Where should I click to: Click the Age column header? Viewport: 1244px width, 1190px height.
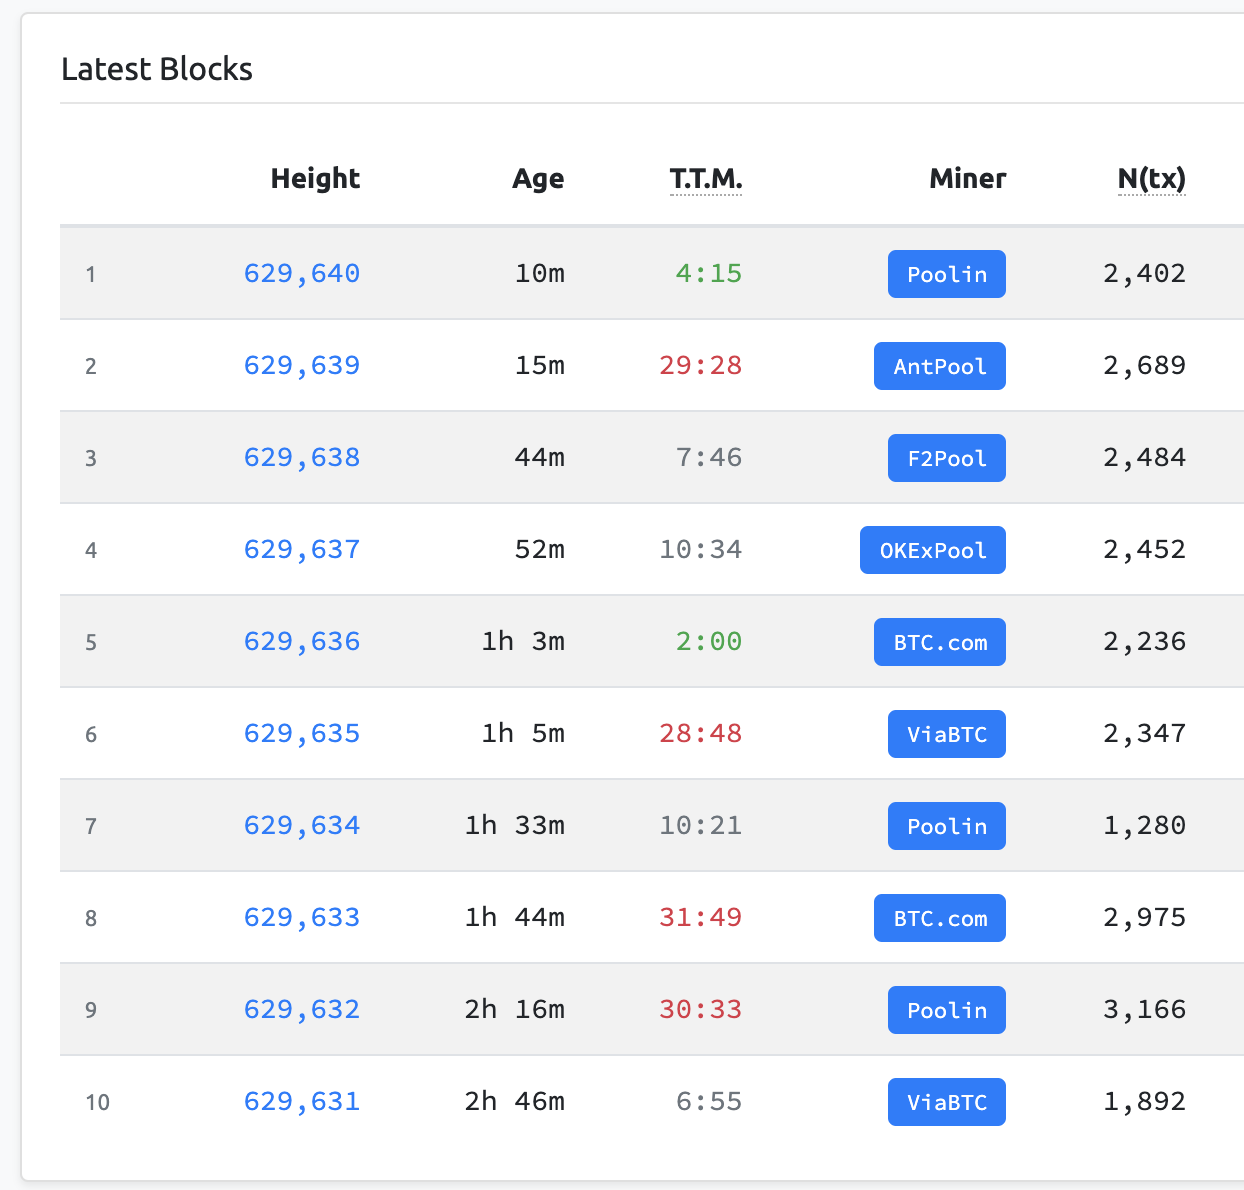538,178
